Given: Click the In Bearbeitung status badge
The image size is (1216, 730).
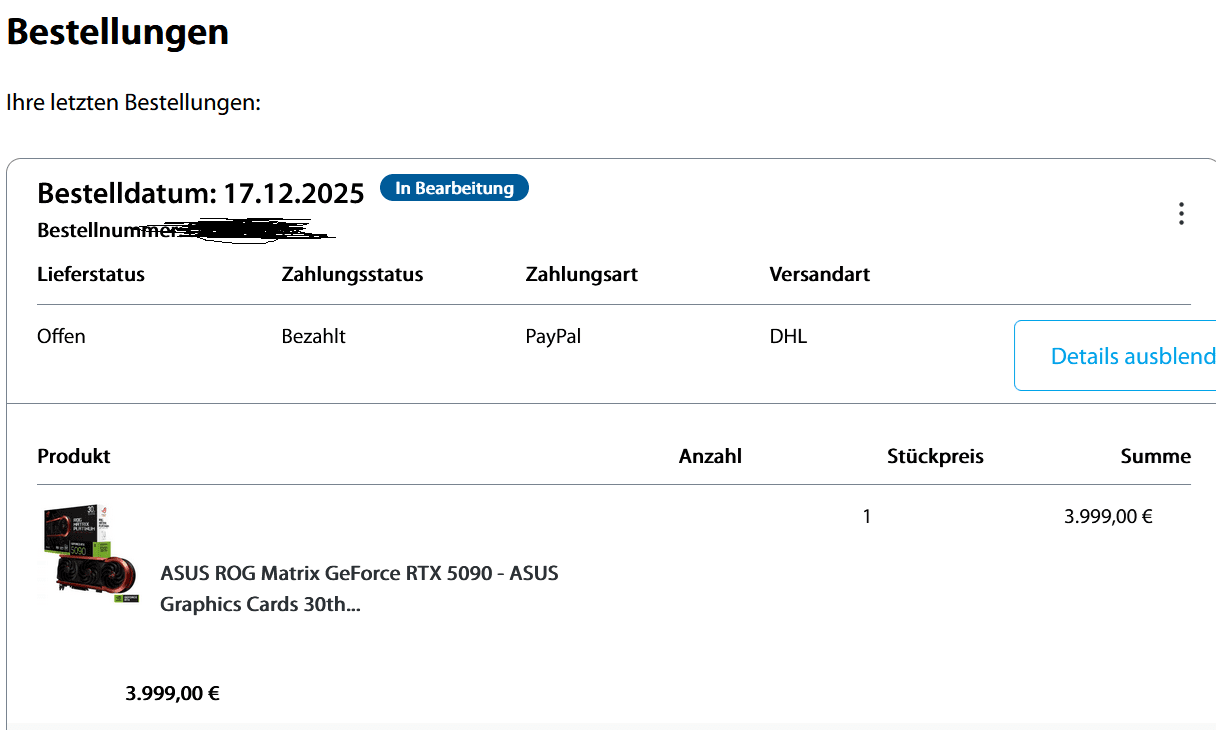Looking at the screenshot, I should (x=454, y=188).
